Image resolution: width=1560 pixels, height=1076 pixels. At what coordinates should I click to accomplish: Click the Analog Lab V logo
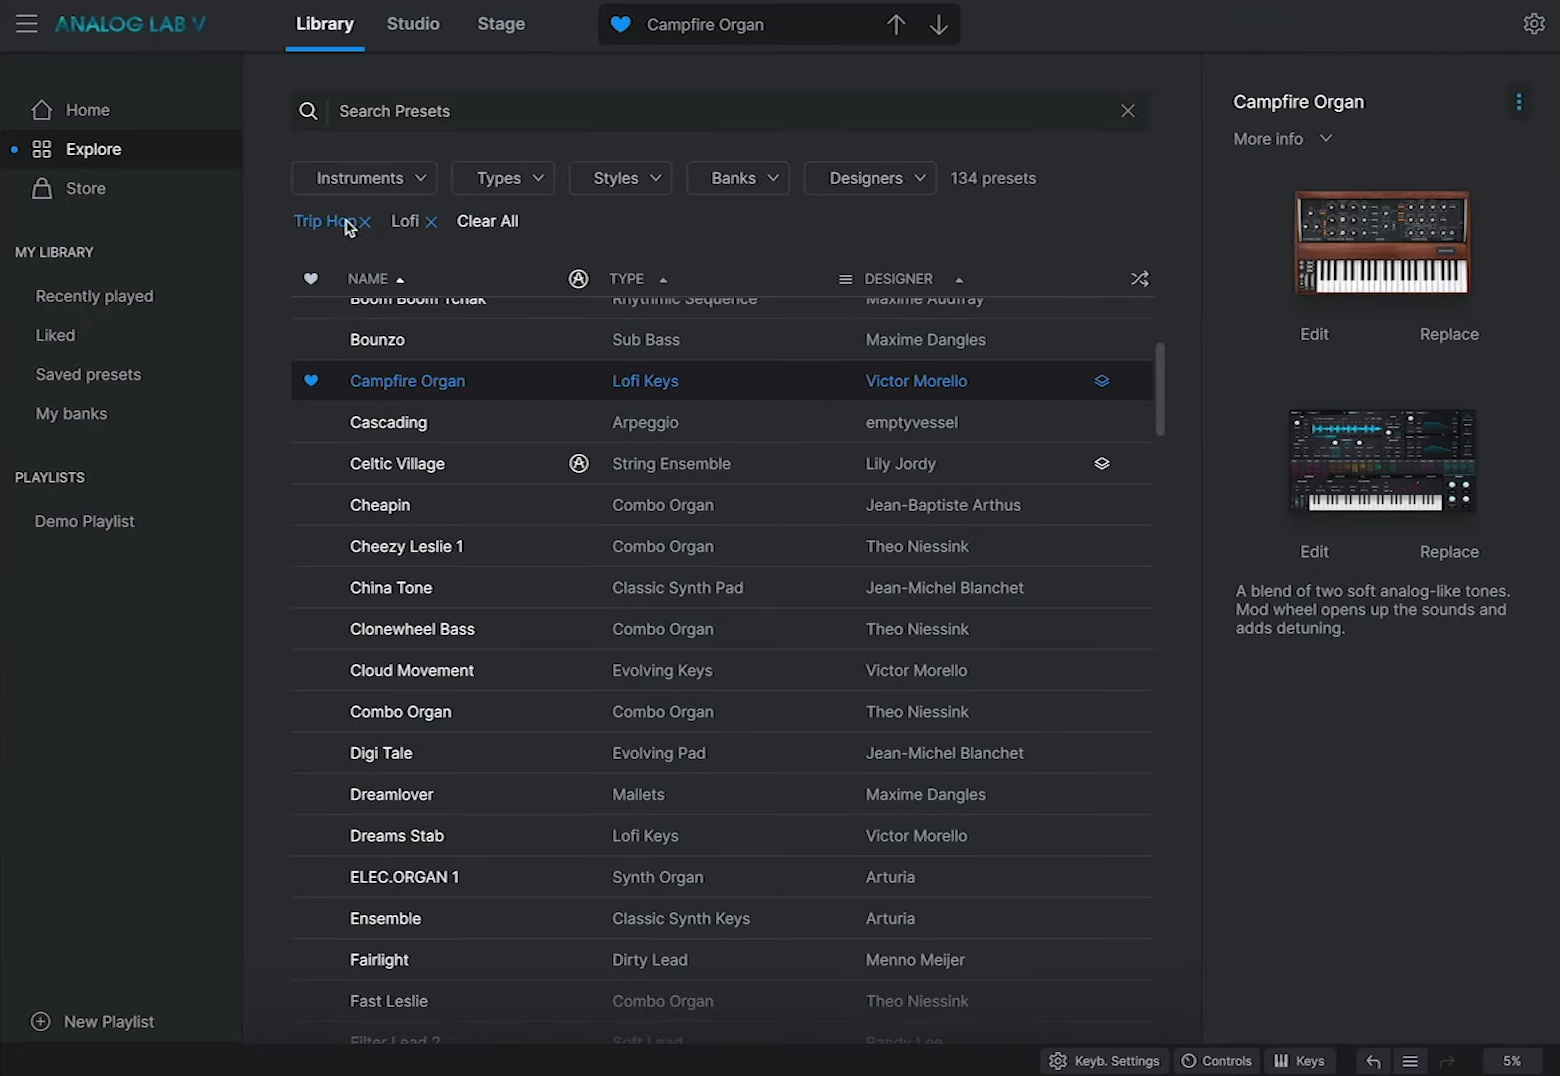click(130, 24)
